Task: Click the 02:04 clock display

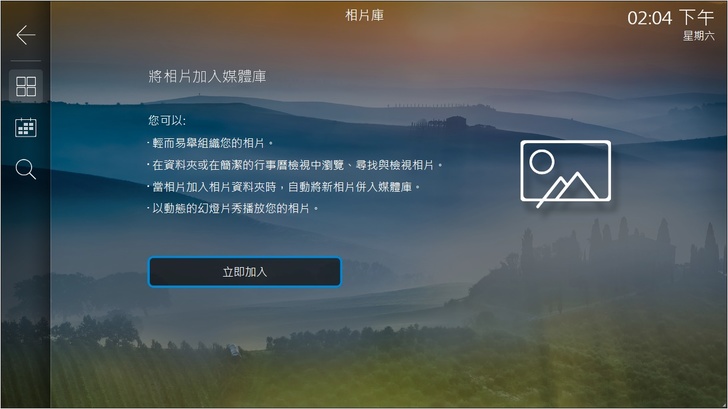Action: pyautogui.click(x=650, y=18)
